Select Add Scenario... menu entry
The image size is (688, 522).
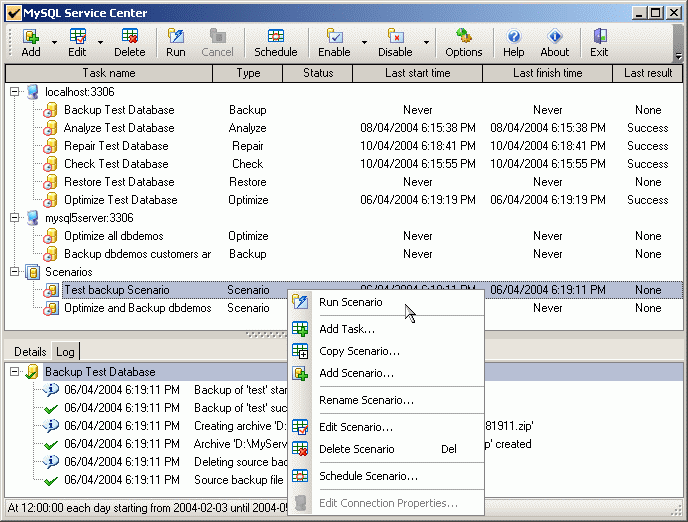(388, 373)
